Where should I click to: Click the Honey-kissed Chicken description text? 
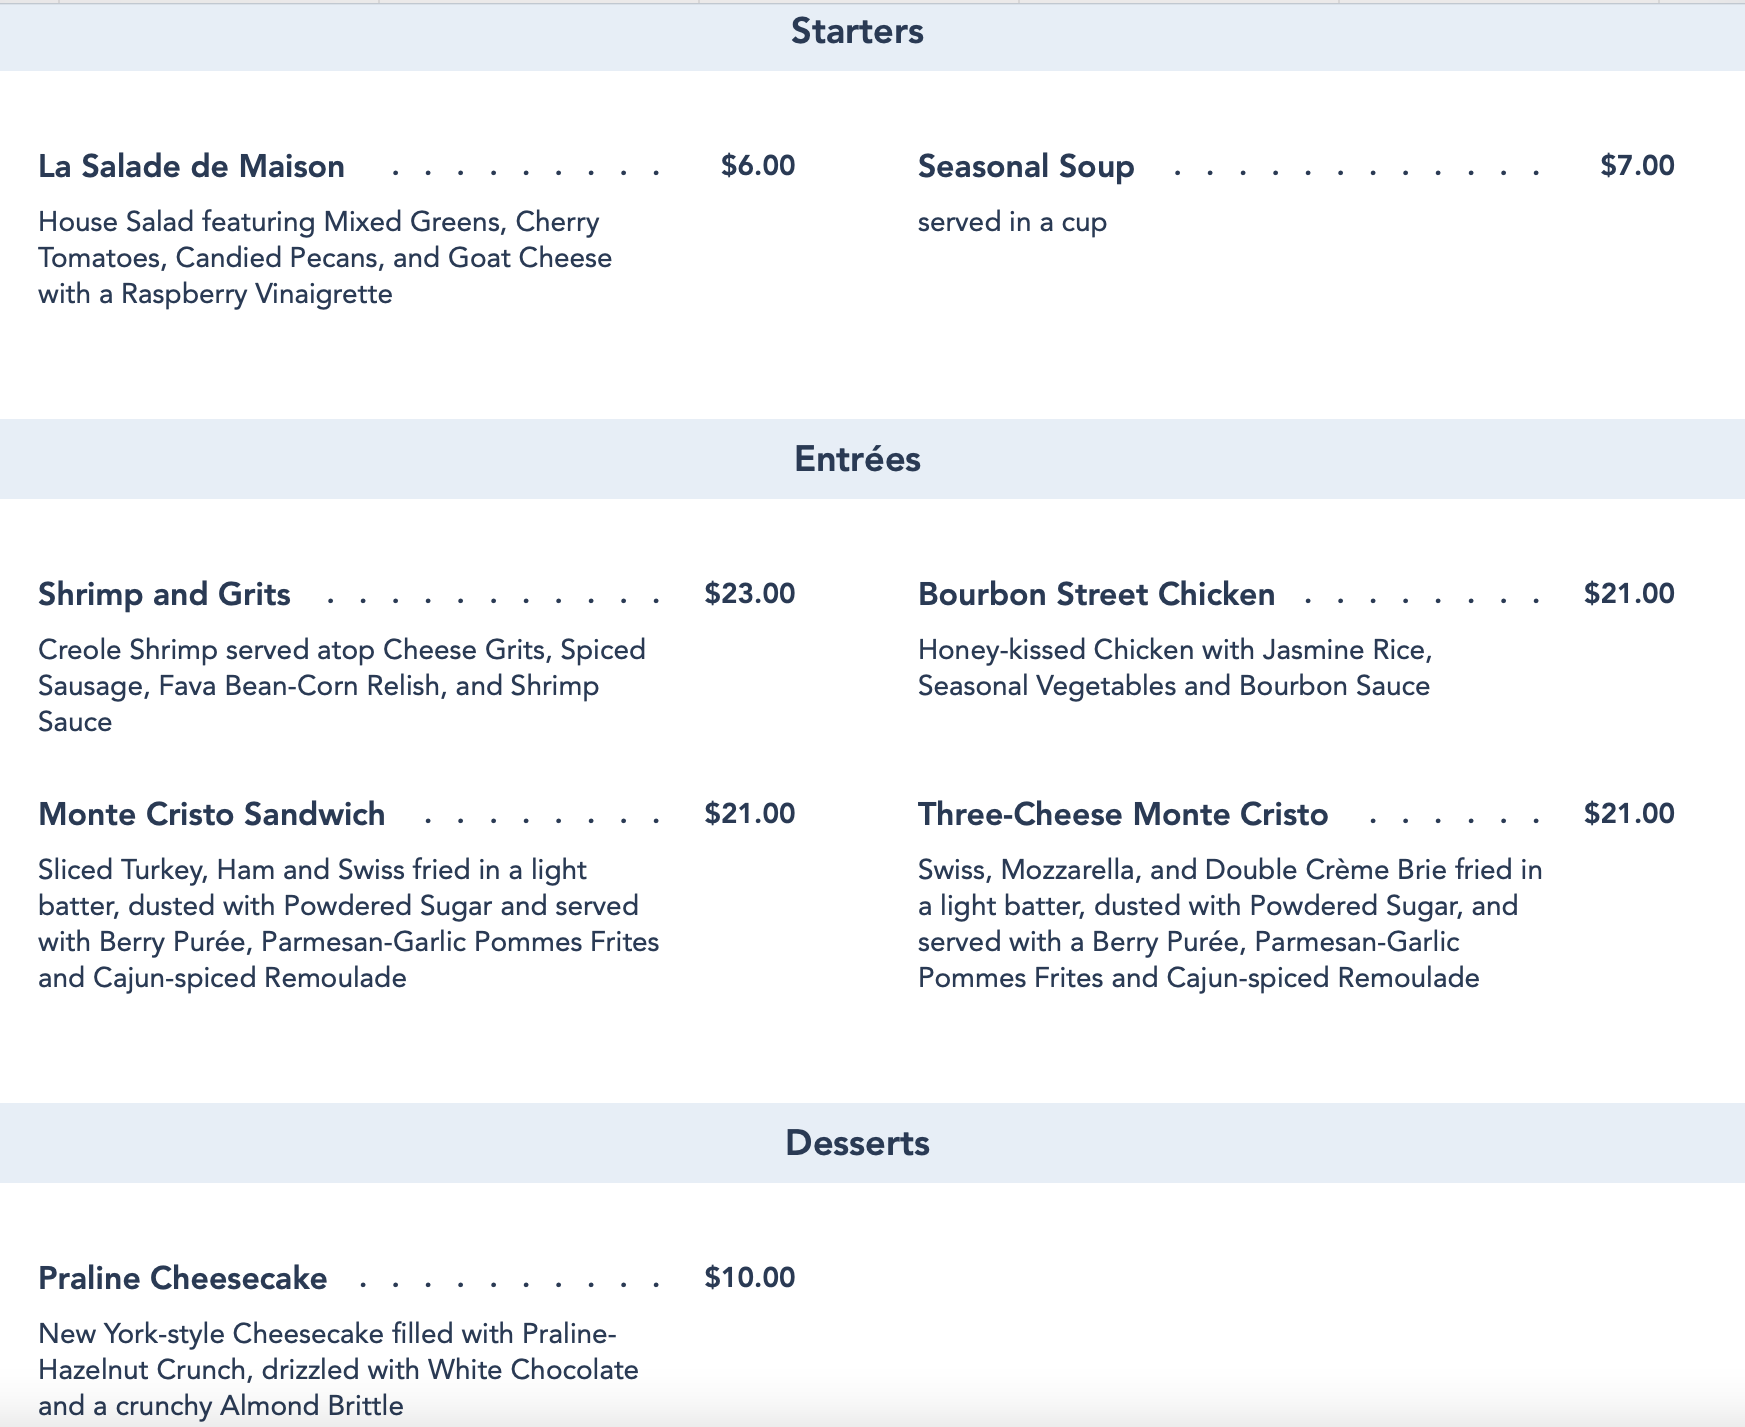[1174, 668]
